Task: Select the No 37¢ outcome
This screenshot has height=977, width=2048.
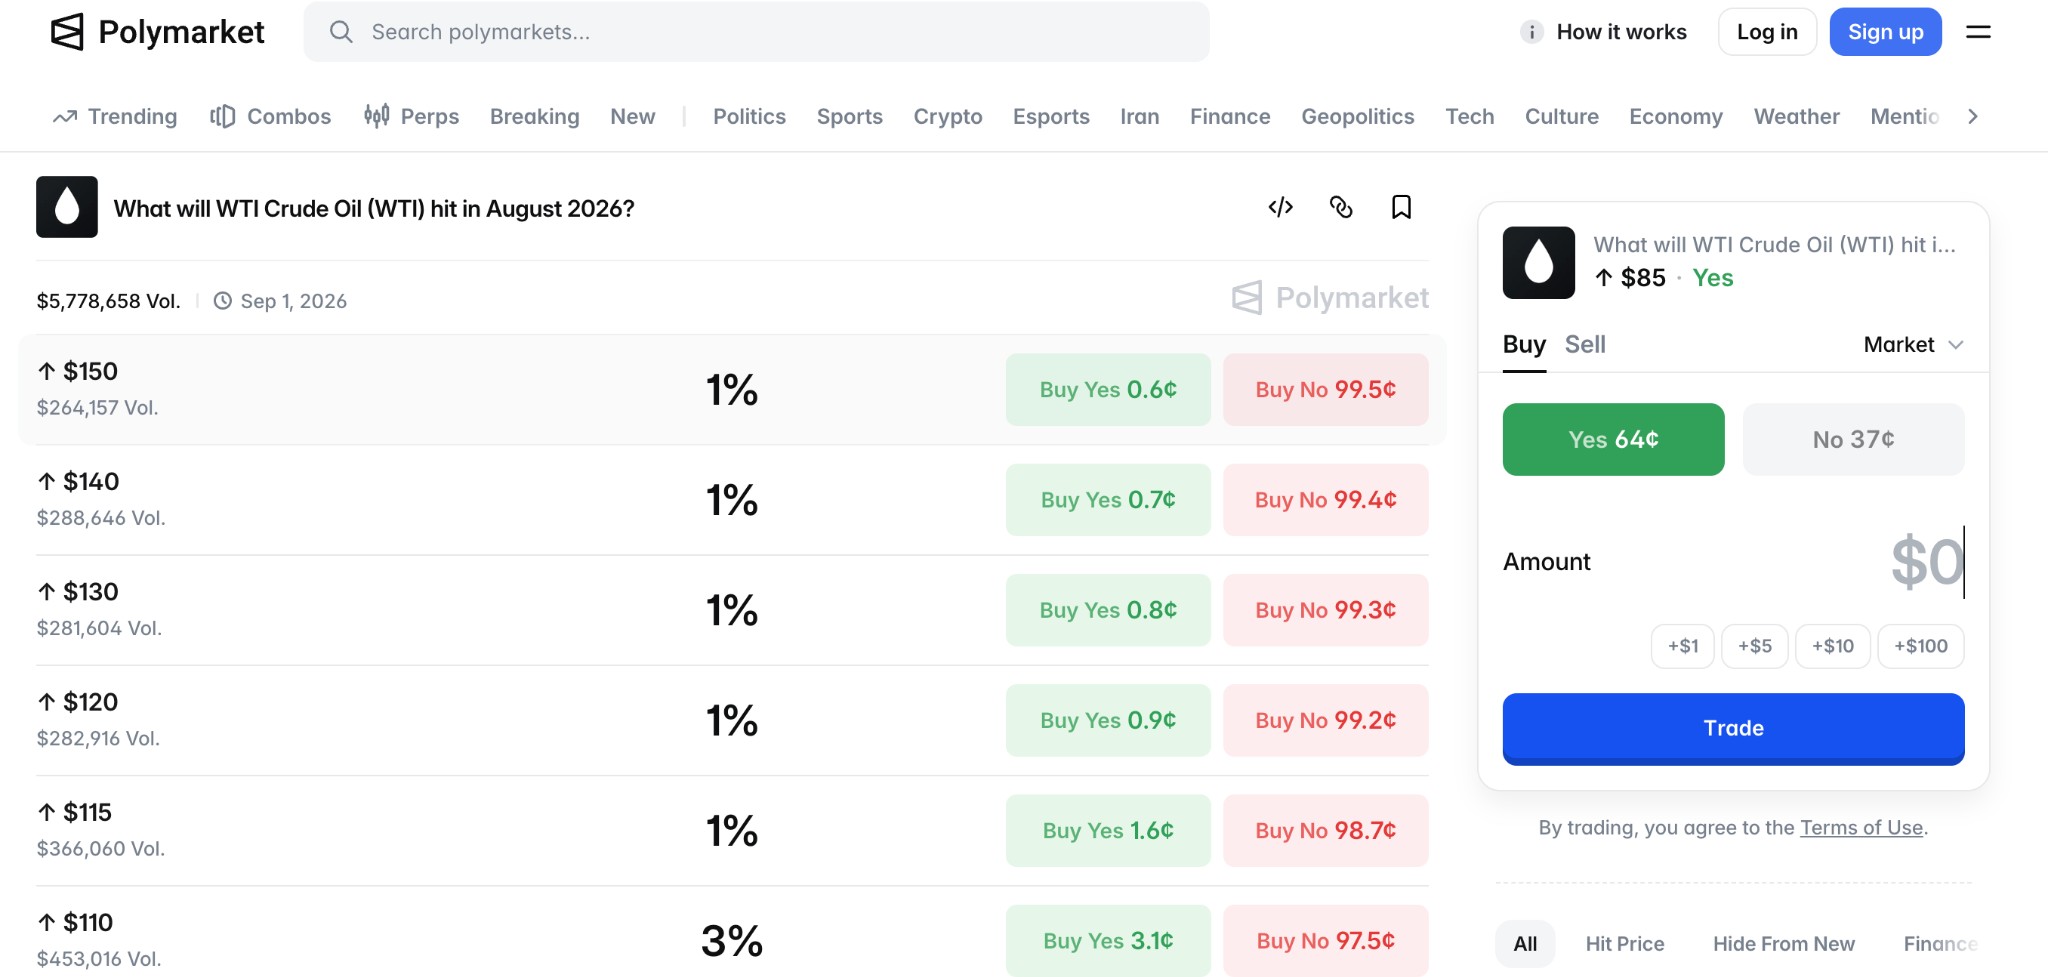Action: (1853, 440)
